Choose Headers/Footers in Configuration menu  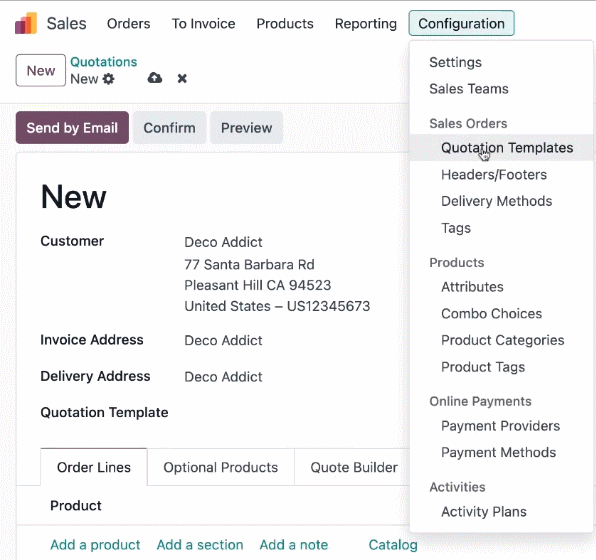(x=494, y=175)
